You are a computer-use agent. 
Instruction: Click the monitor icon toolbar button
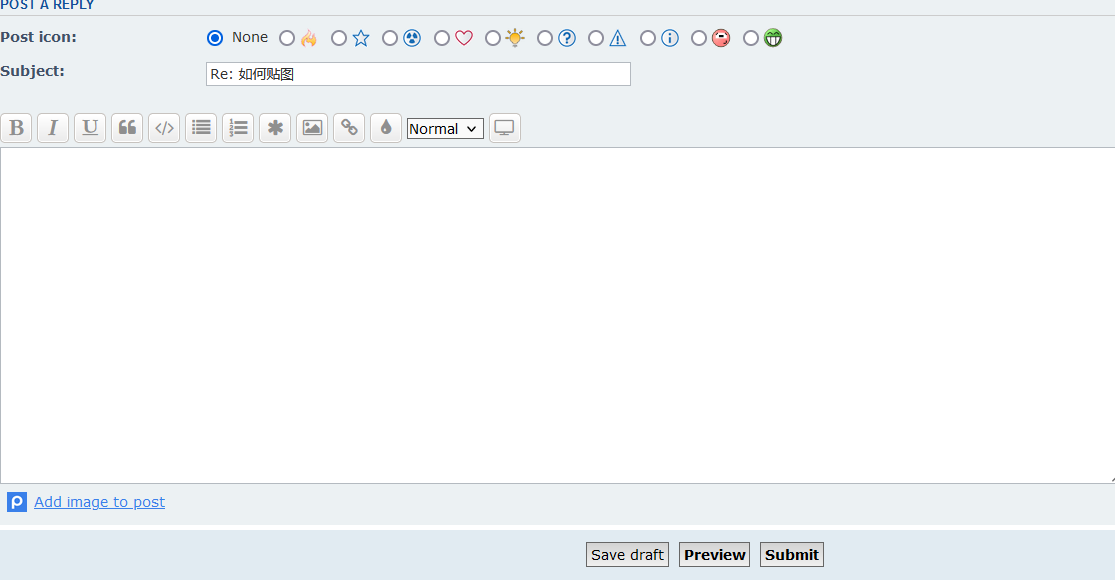[505, 128]
